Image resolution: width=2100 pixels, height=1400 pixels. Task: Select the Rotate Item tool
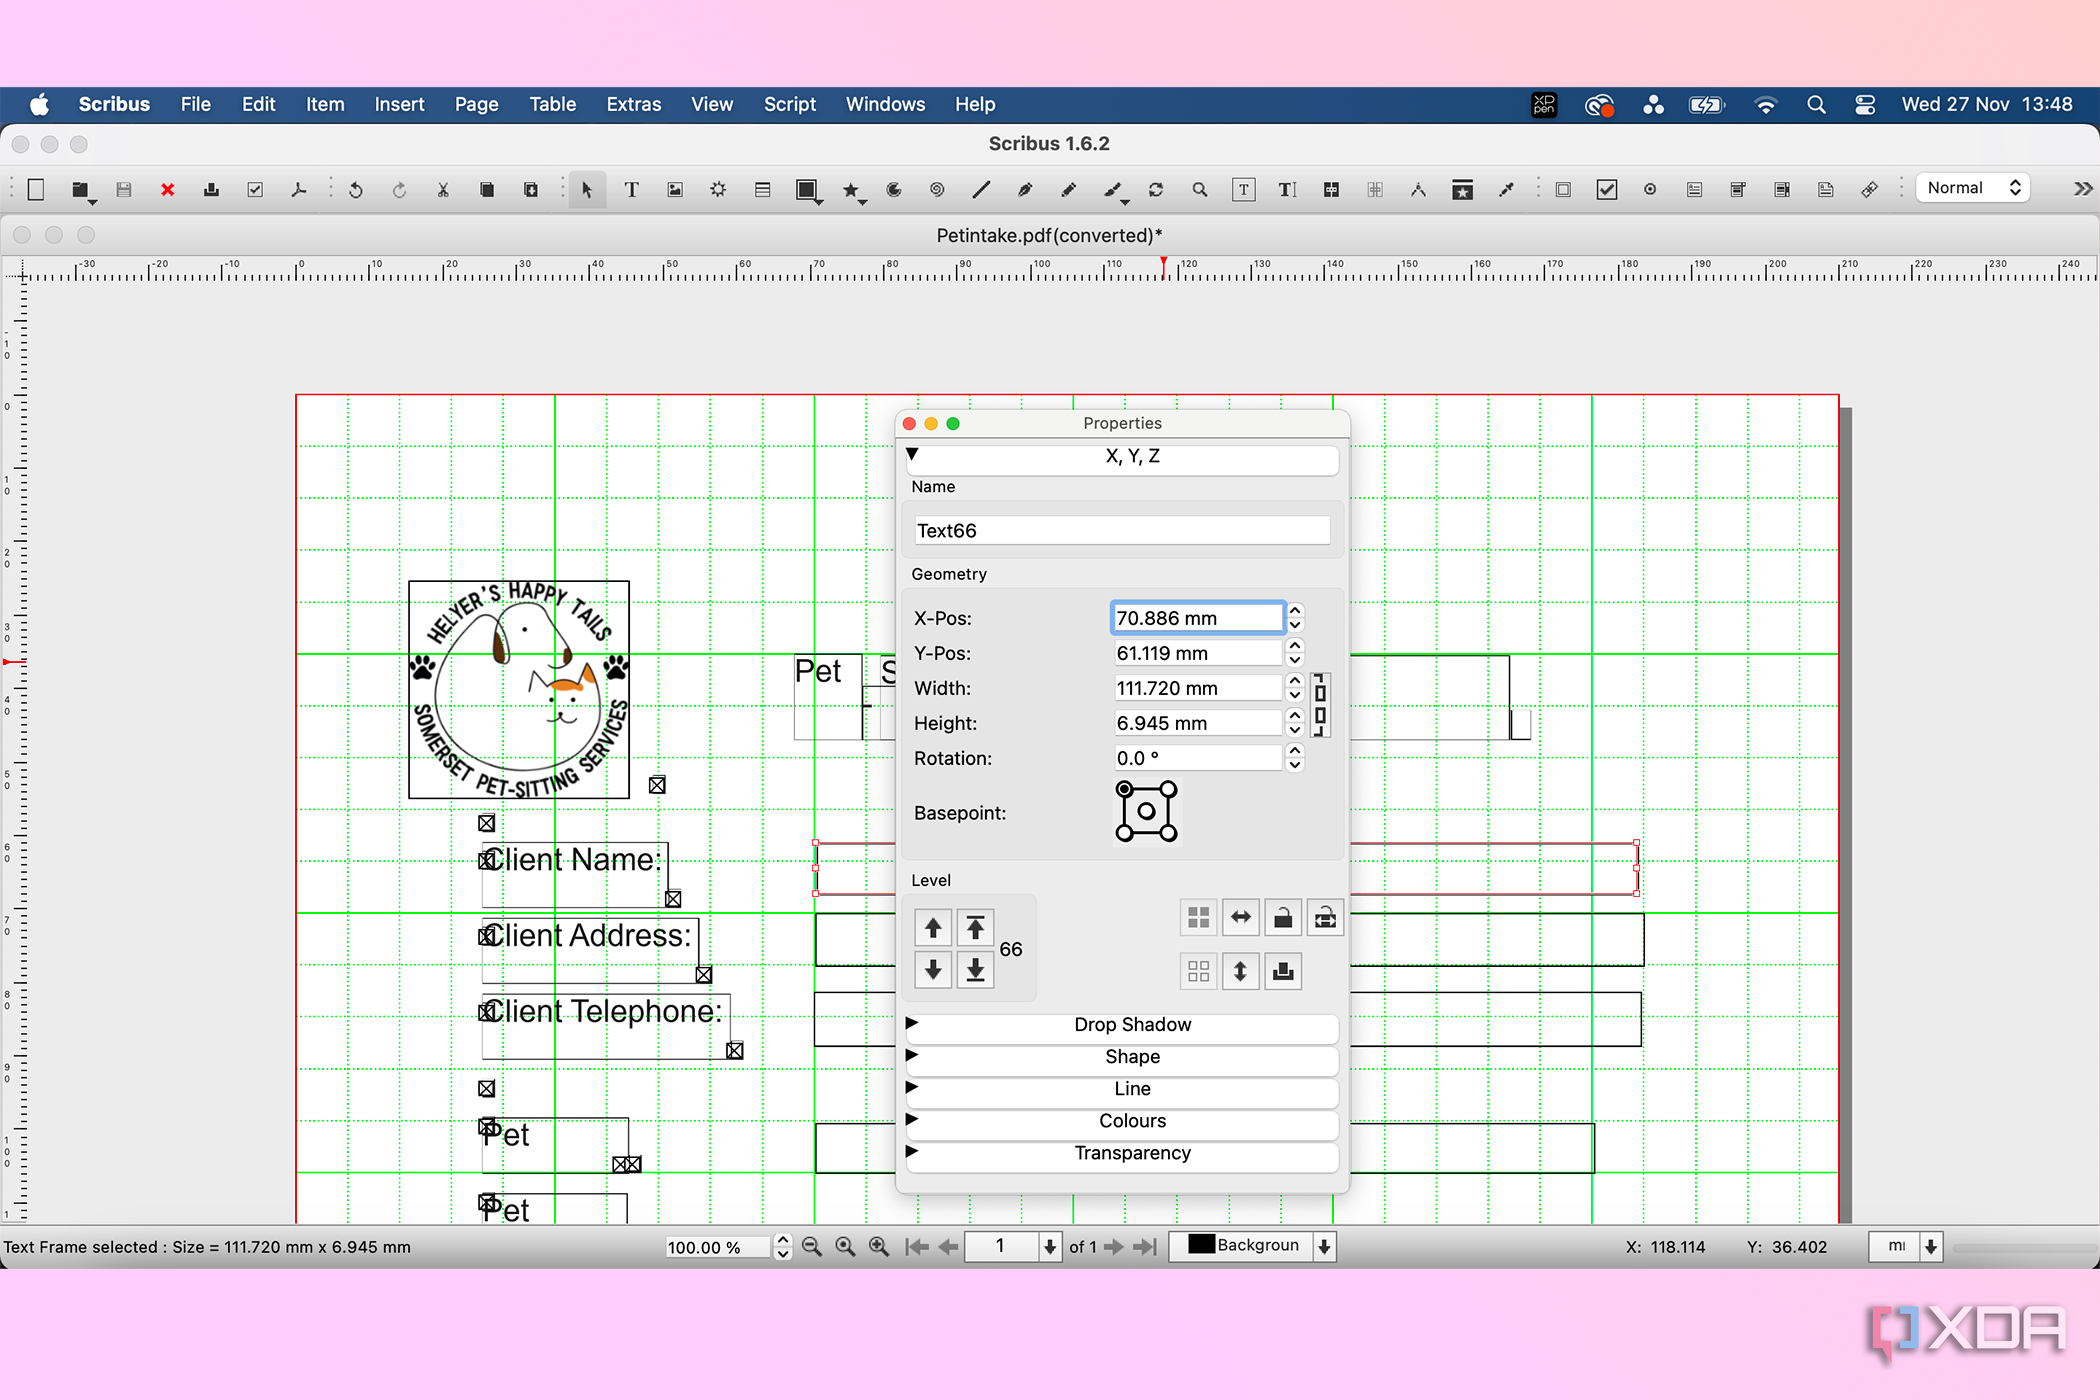(1156, 190)
